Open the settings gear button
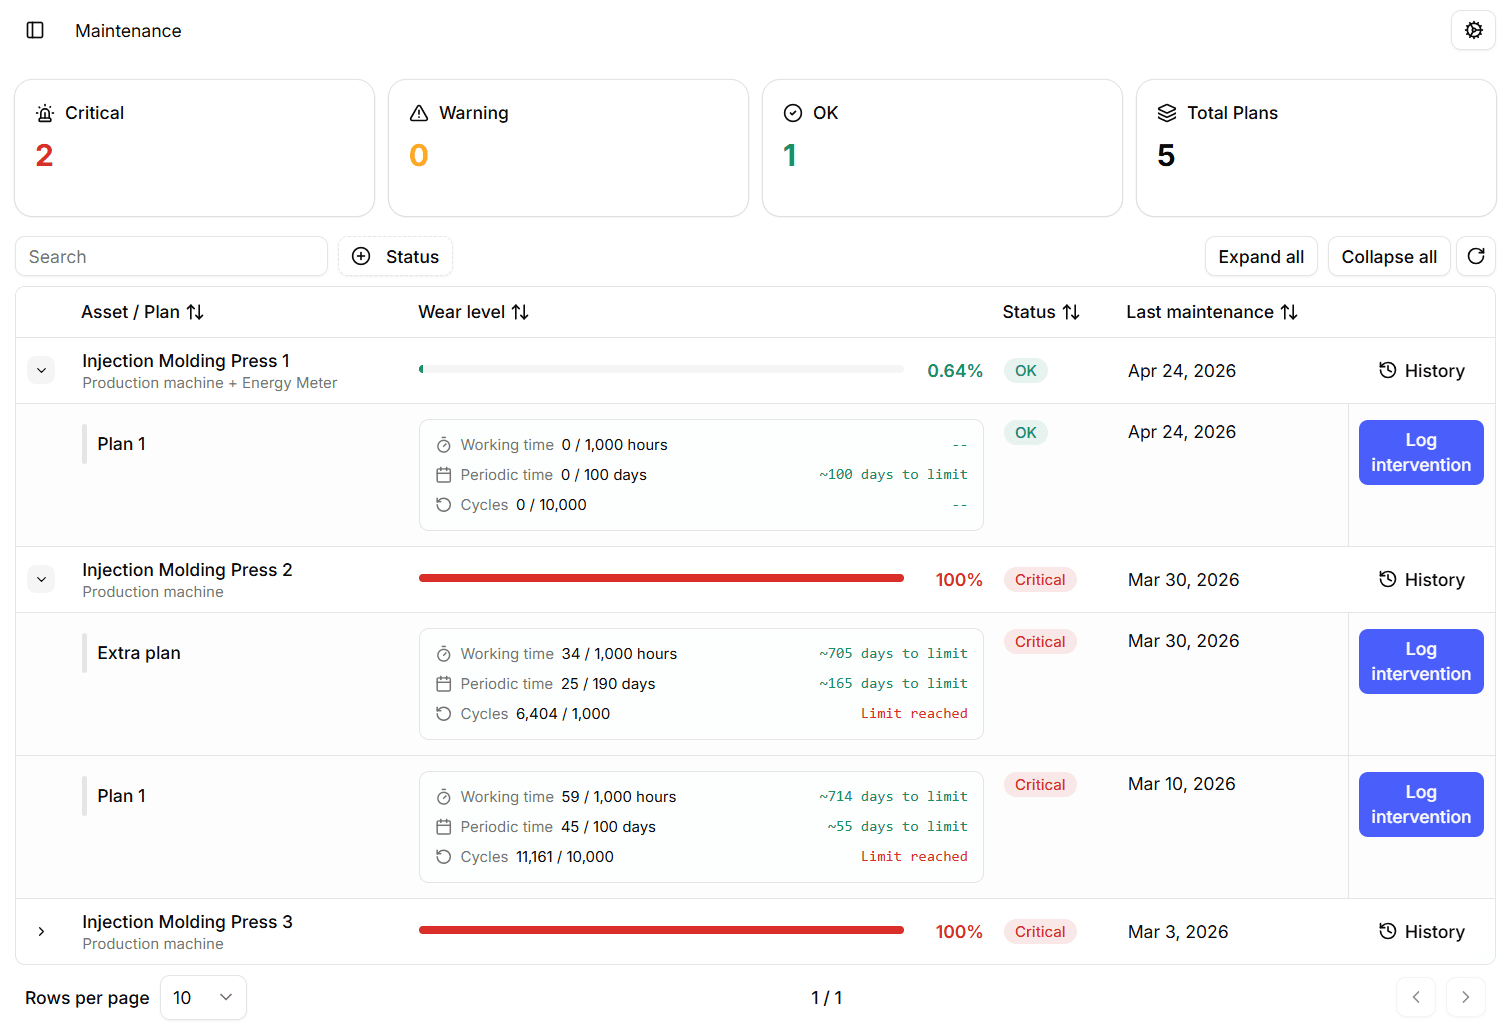 [x=1473, y=30]
